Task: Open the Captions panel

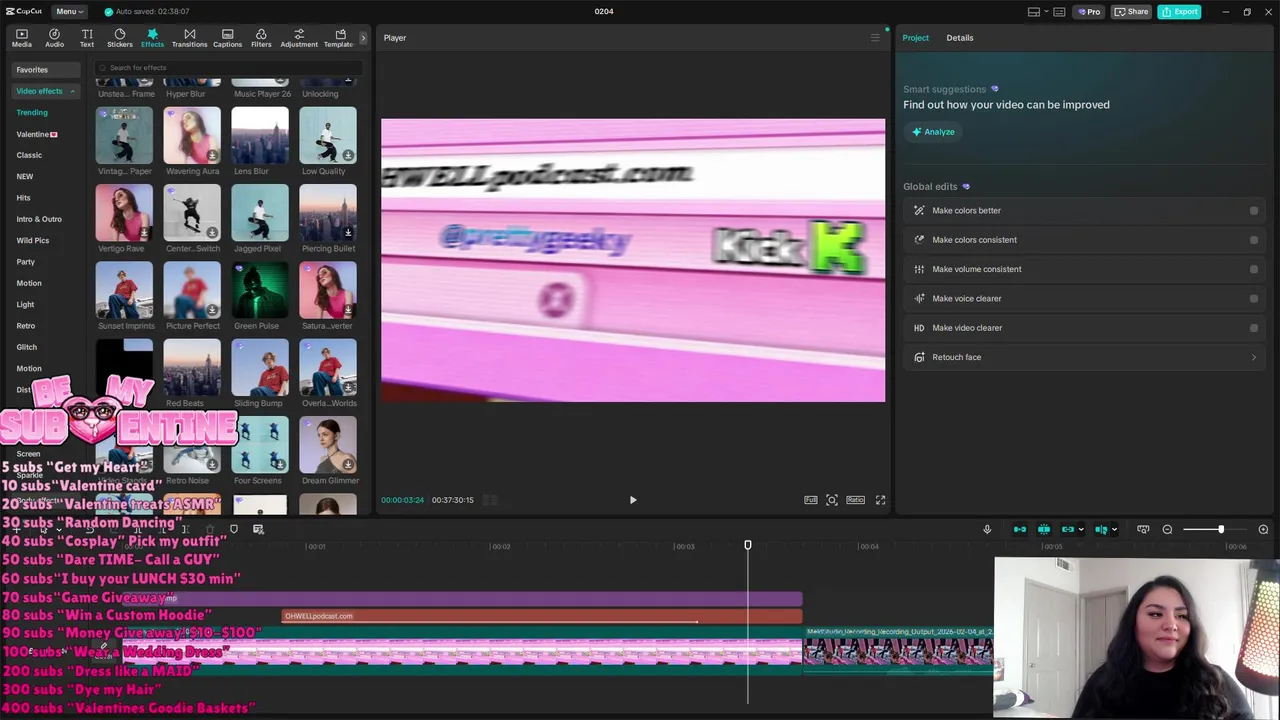Action: tap(227, 38)
